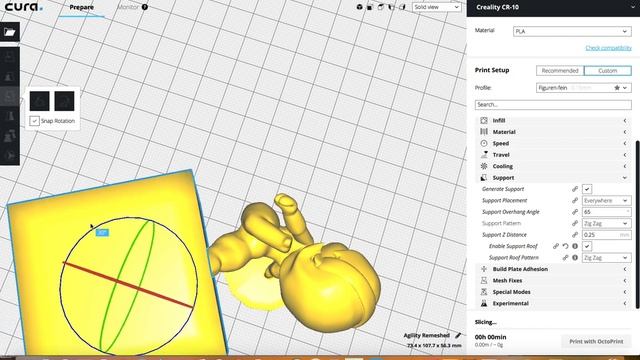Image resolution: width=640 pixels, height=360 pixels.
Task: Open the Profile dropdown
Action: [x=584, y=88]
